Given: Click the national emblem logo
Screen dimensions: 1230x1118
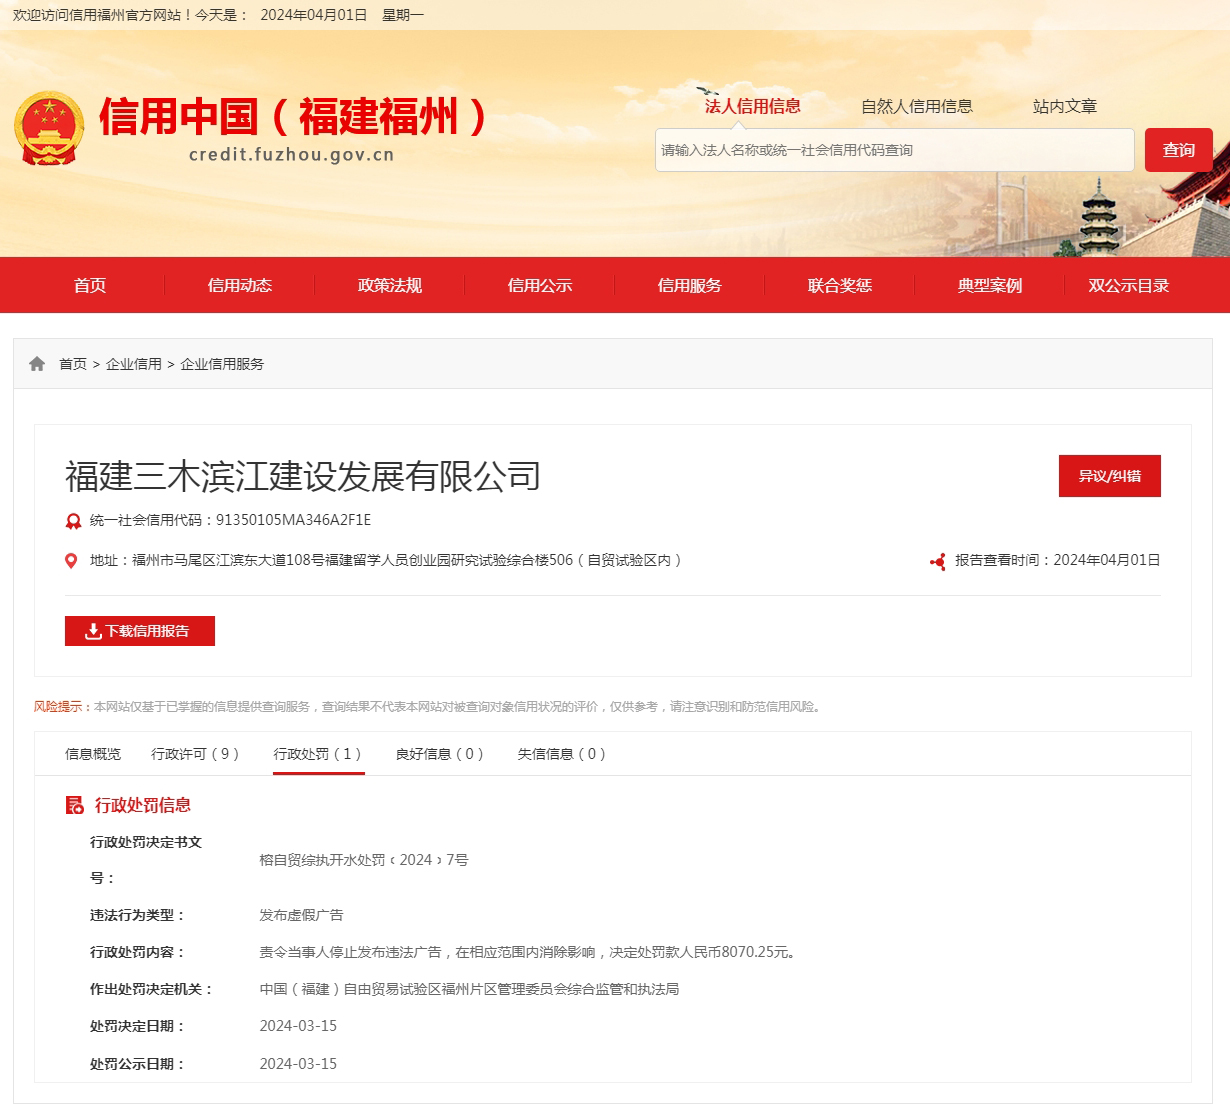Looking at the screenshot, I should pos(49,129).
